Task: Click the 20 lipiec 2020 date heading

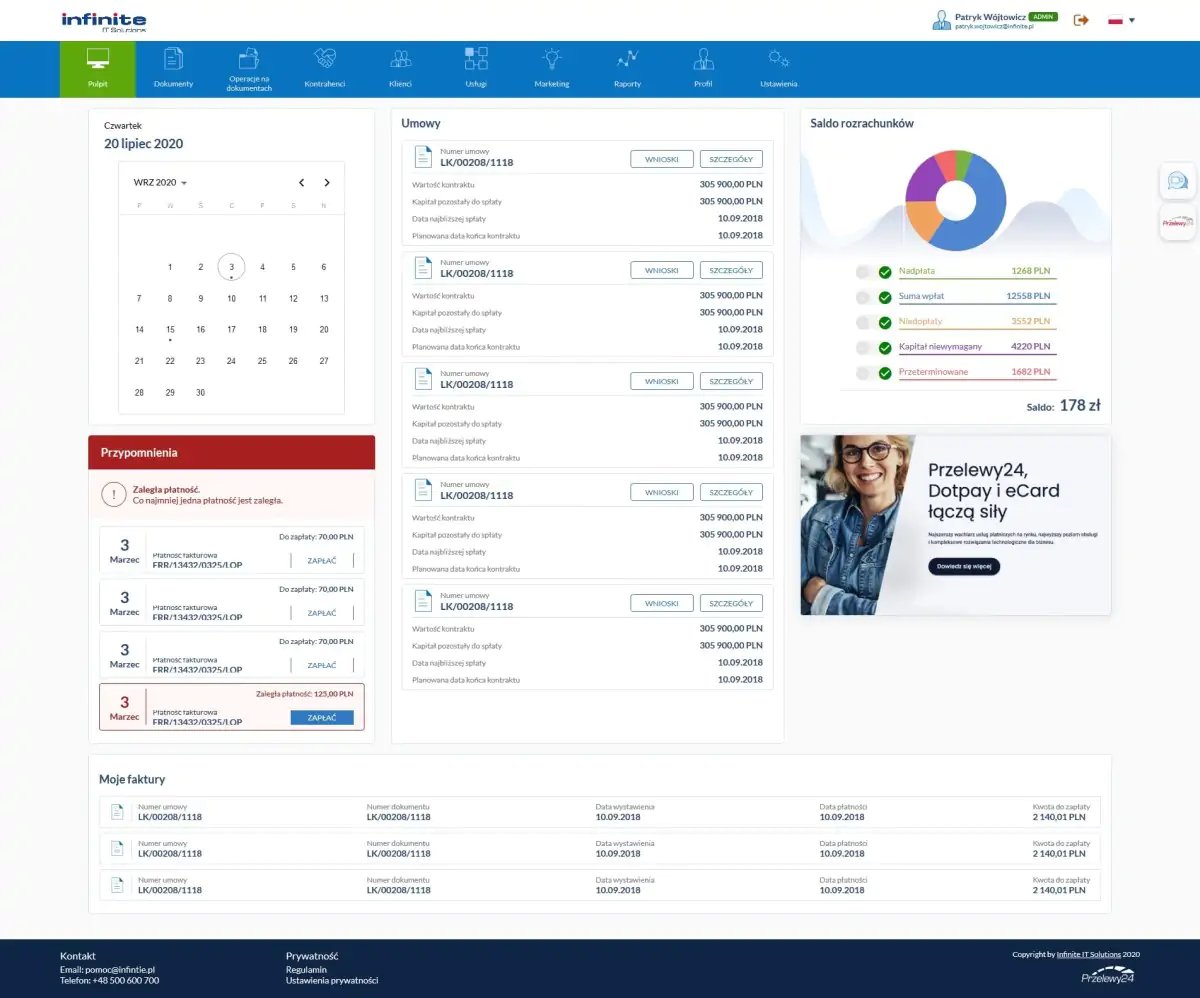Action: coord(144,144)
